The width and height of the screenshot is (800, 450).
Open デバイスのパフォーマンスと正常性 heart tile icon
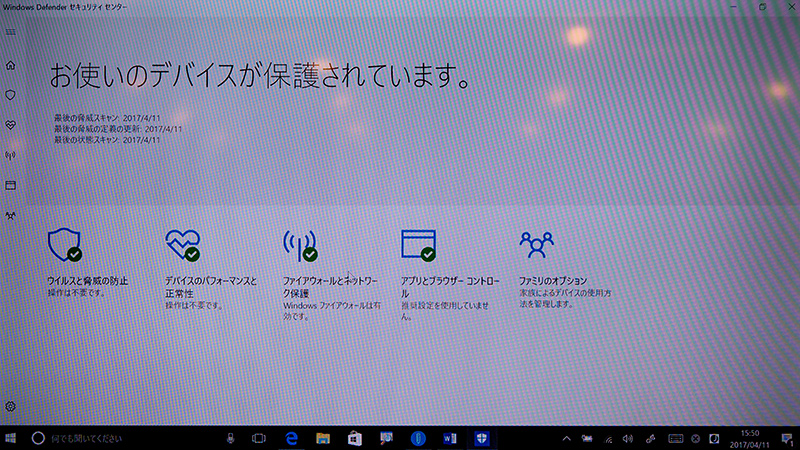183,245
